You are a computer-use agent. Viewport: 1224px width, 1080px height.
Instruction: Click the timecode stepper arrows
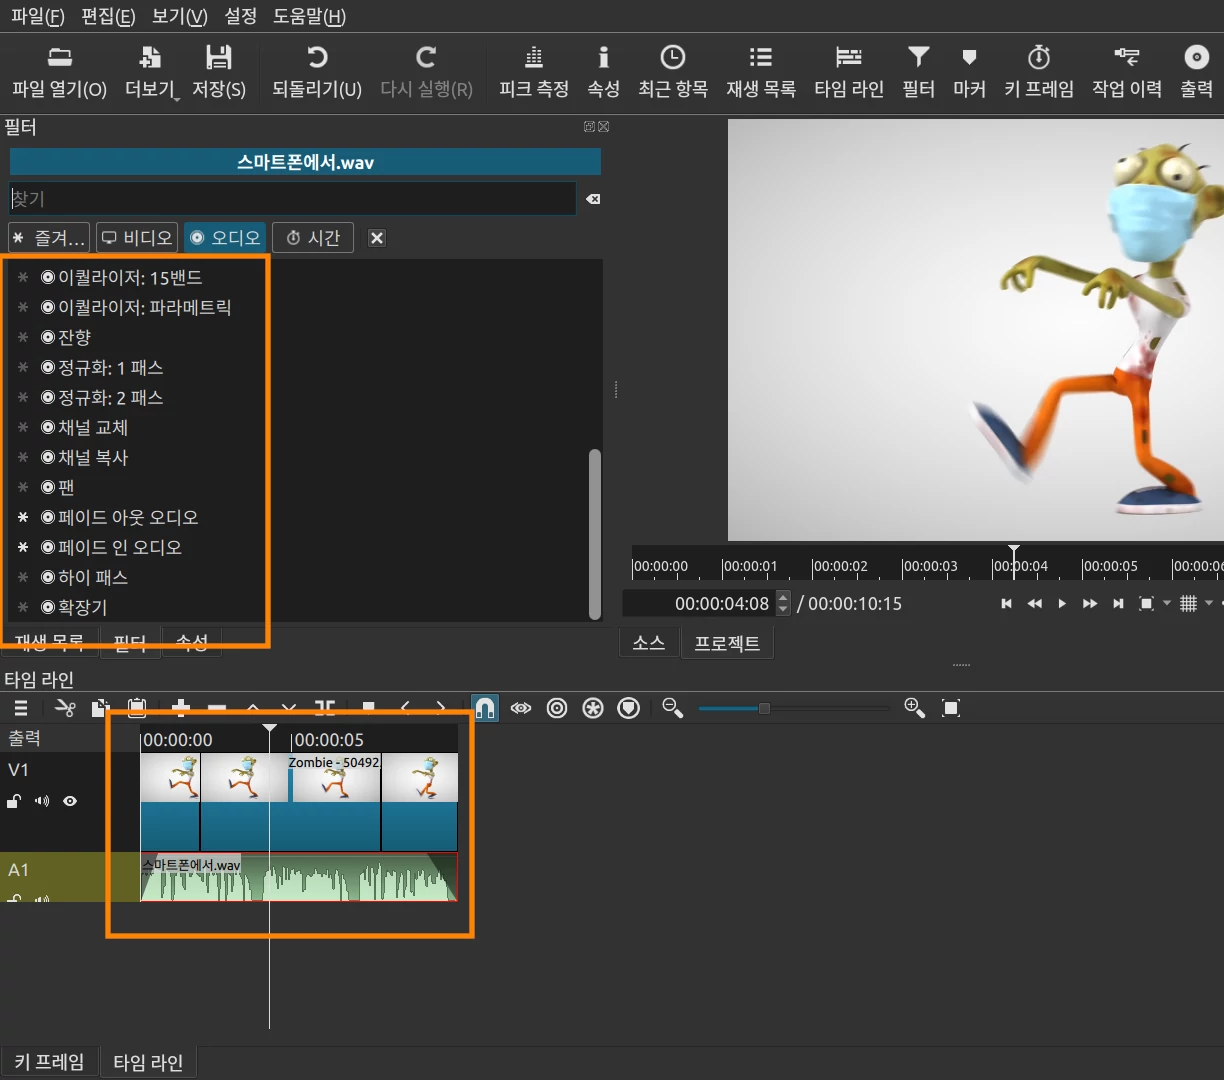pyautogui.click(x=783, y=603)
